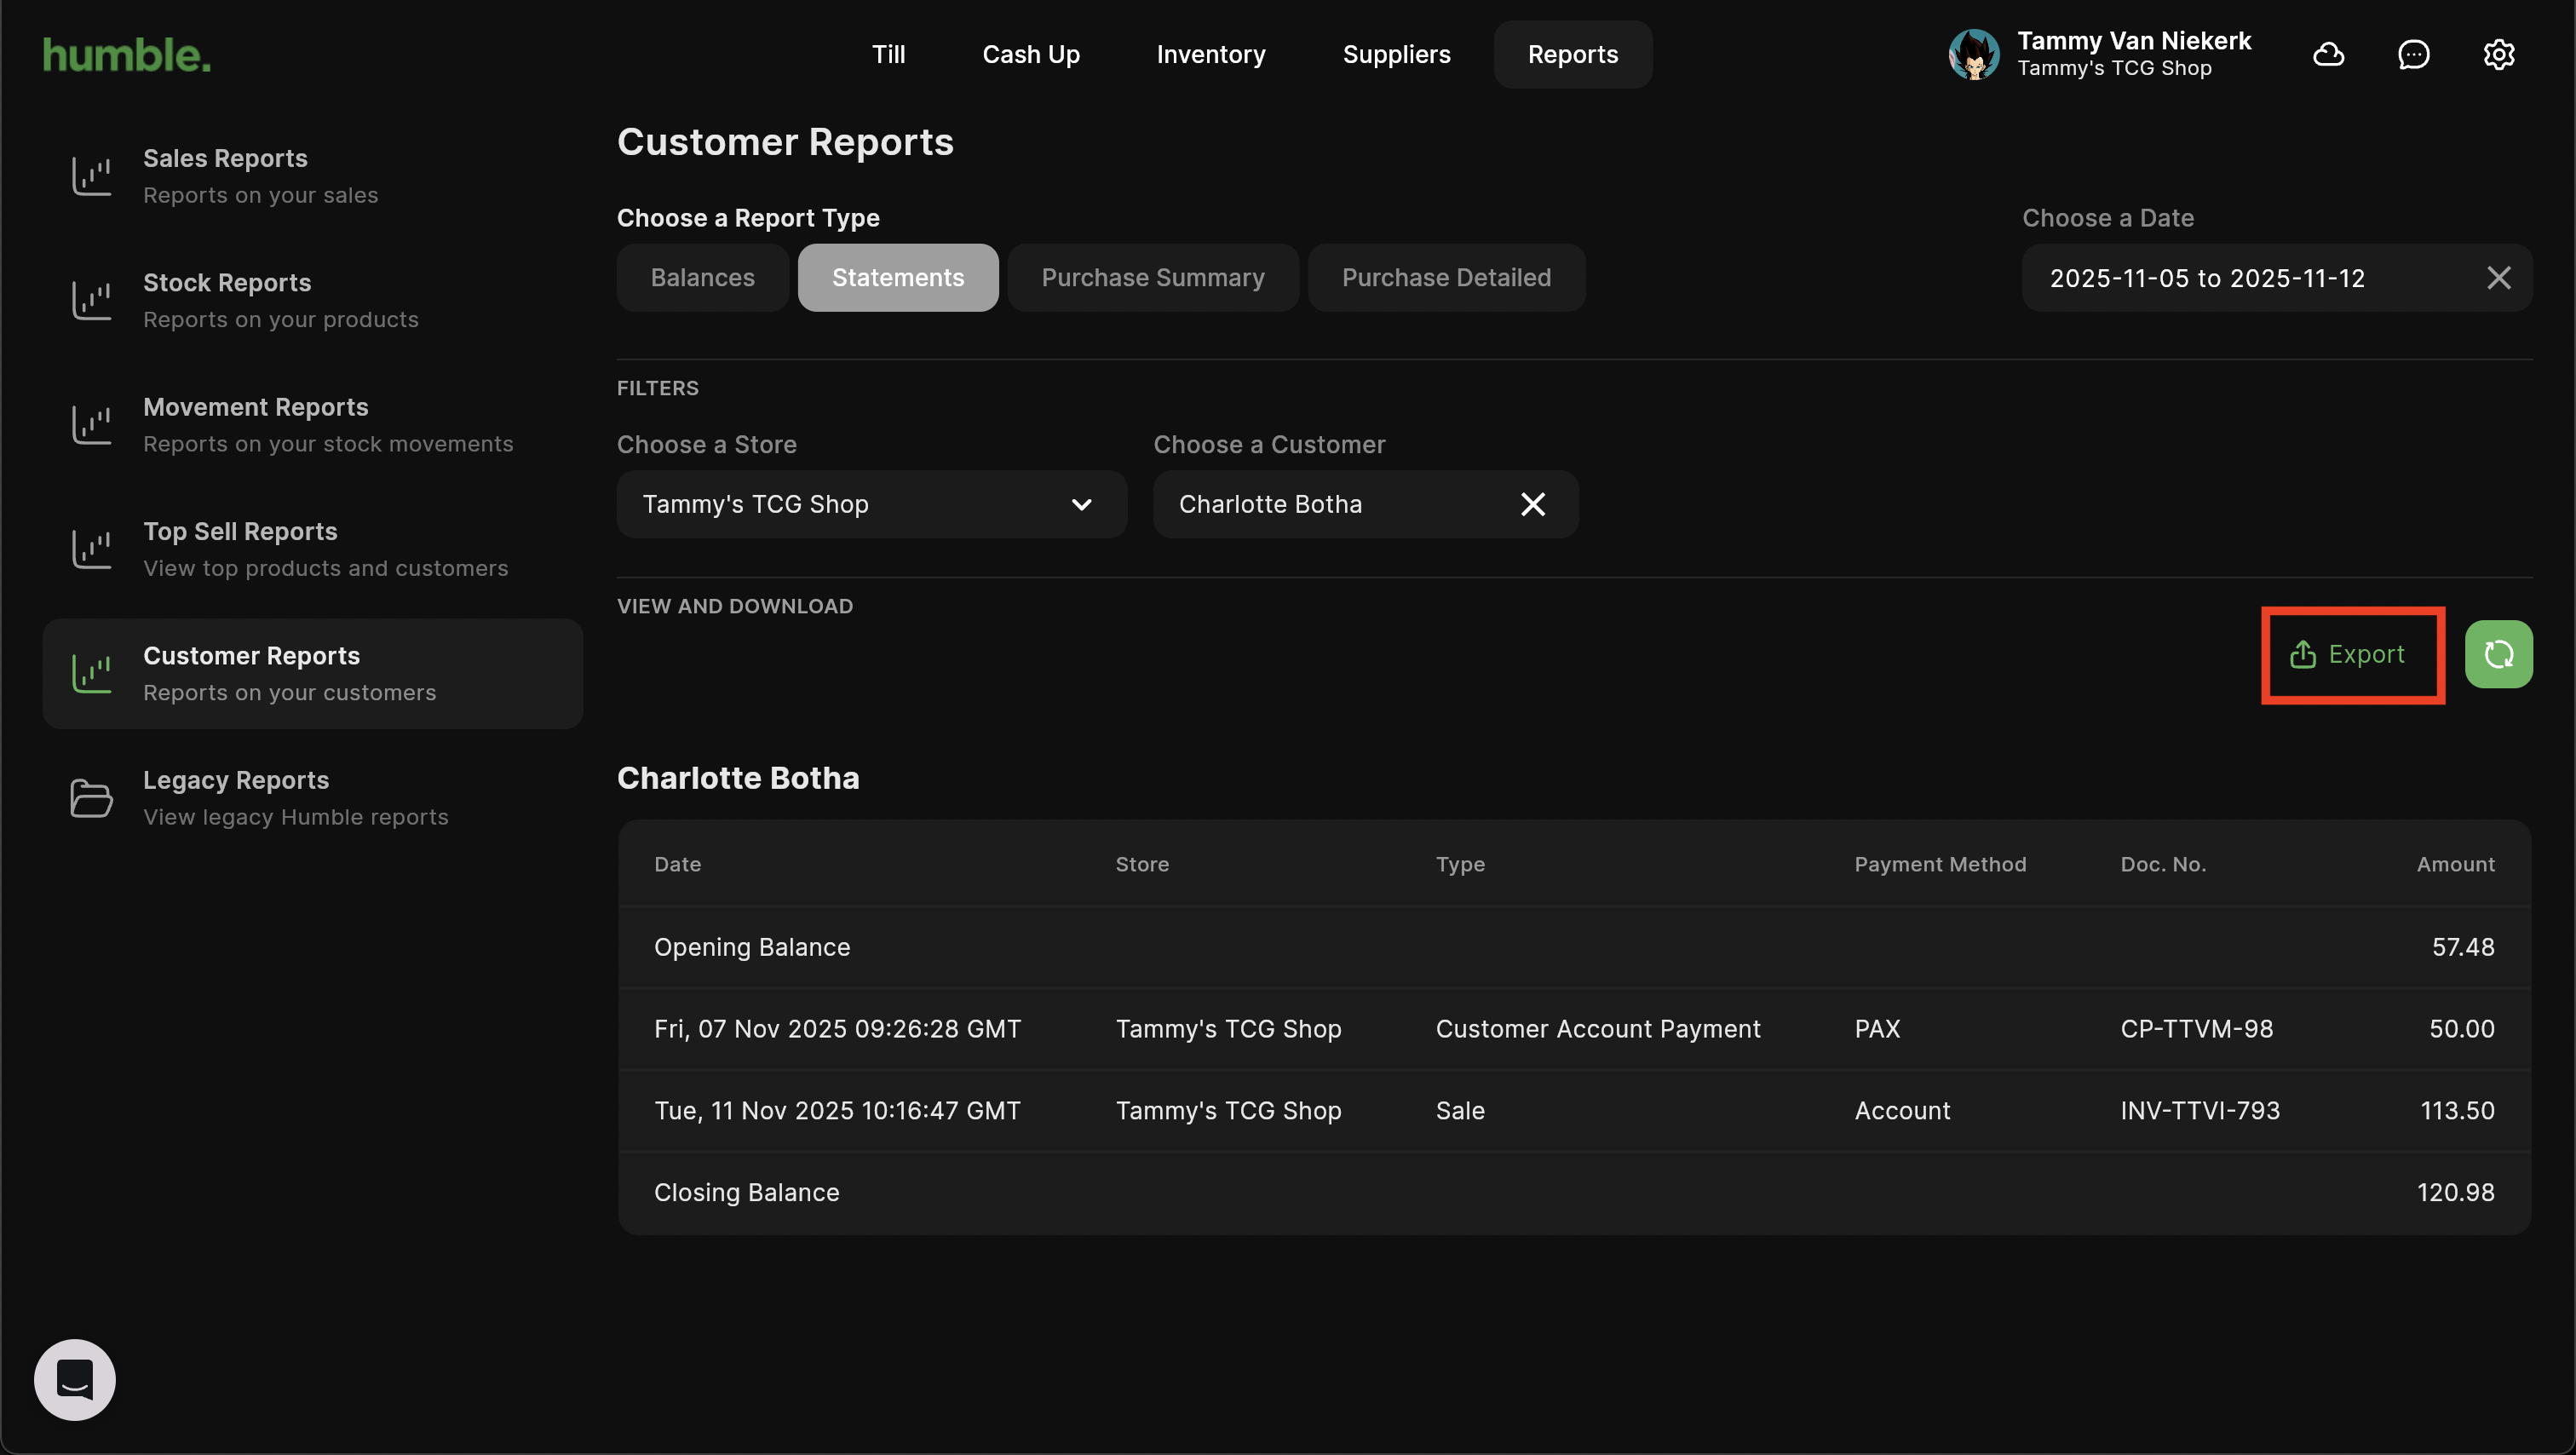The height and width of the screenshot is (1455, 2576).
Task: Select the Balances report type
Action: pyautogui.click(x=702, y=278)
